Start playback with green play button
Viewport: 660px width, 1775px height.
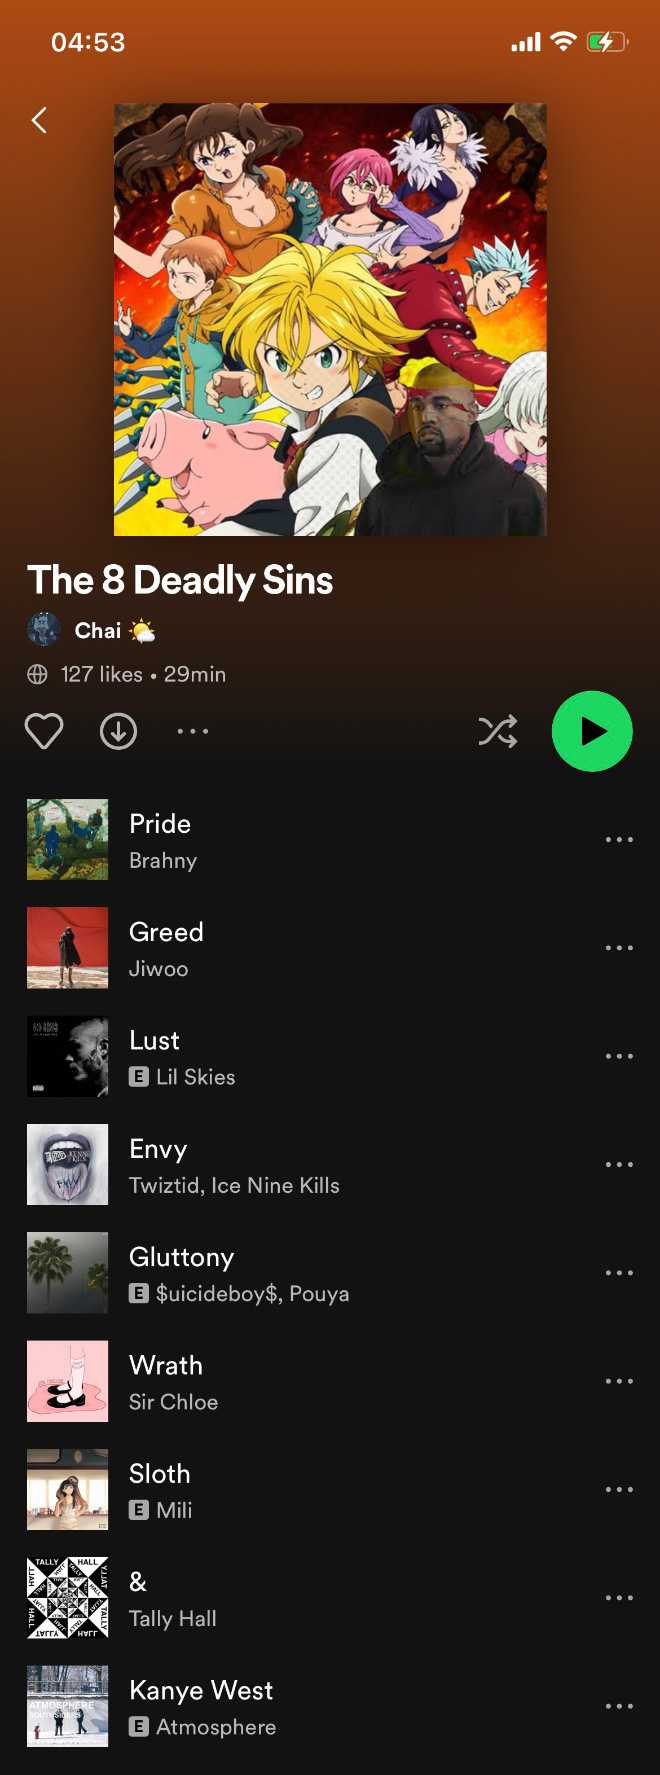(x=592, y=731)
